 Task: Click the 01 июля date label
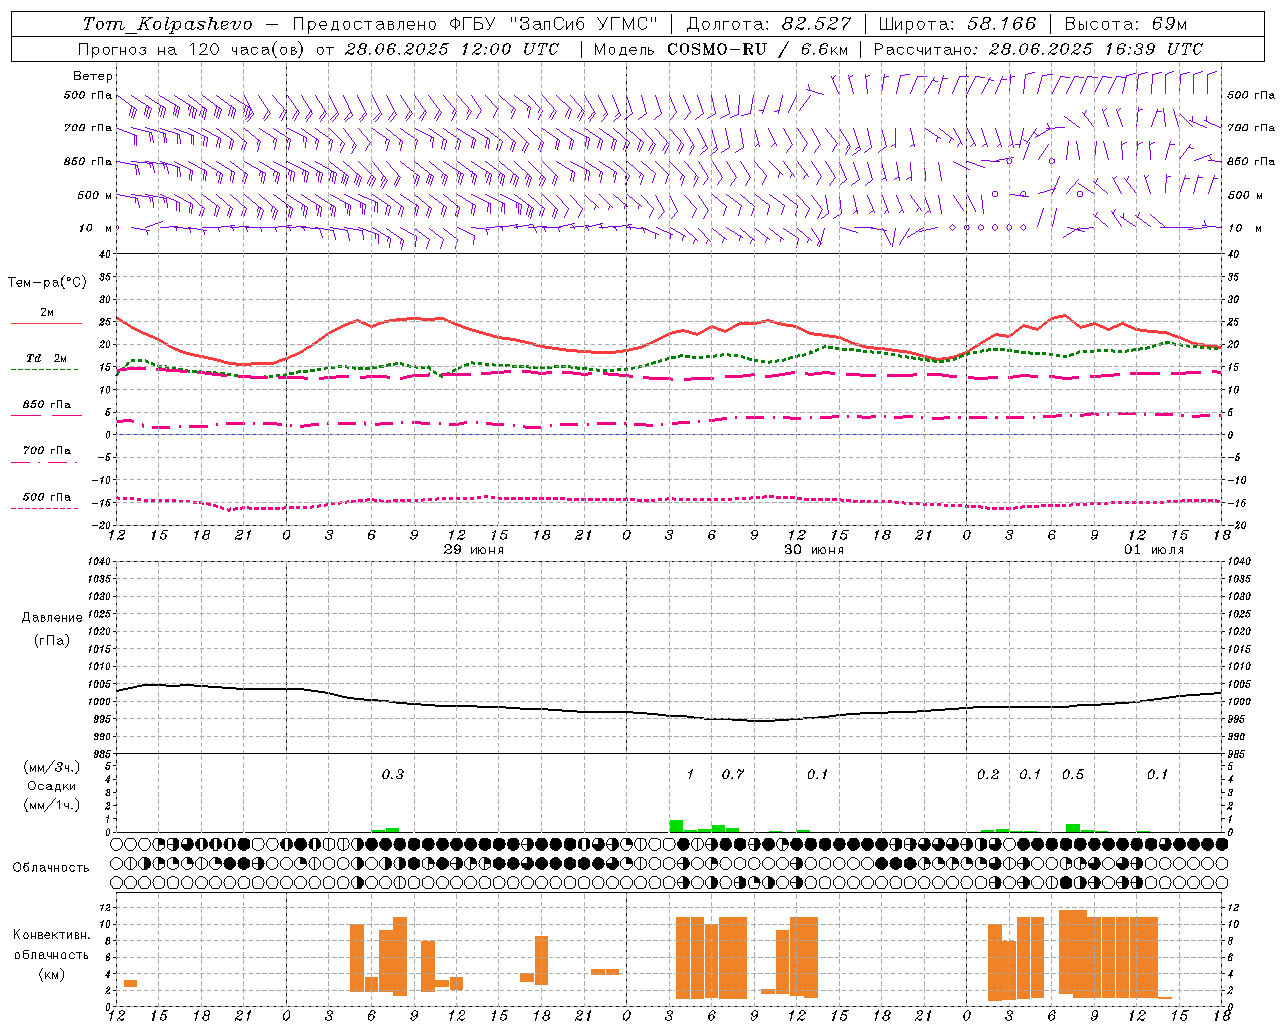click(1153, 550)
